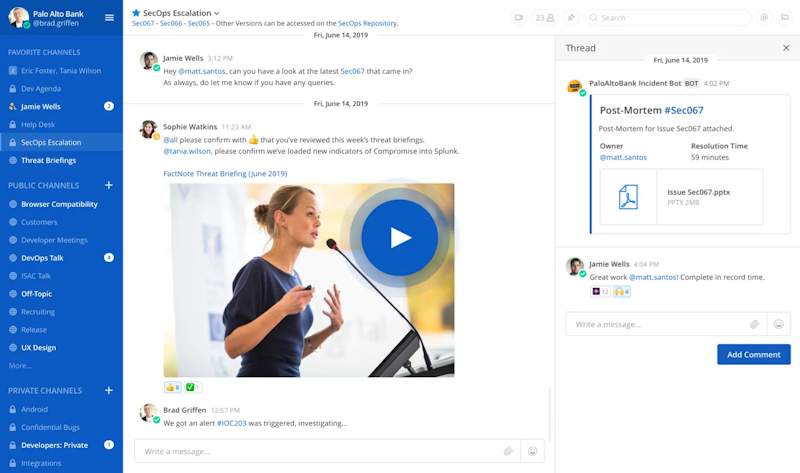The image size is (800, 473).
Task: Play the threat briefing video
Action: click(x=400, y=237)
